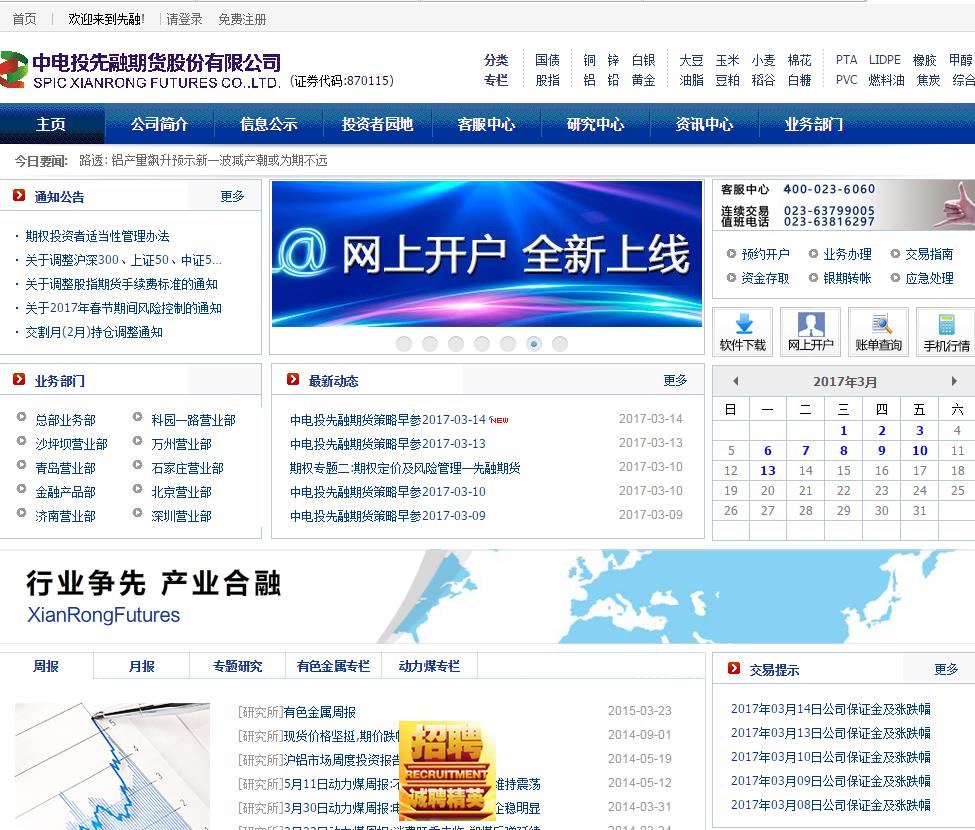
Task: Click the 今日要闻 headline about 铝产量
Action: [203, 161]
